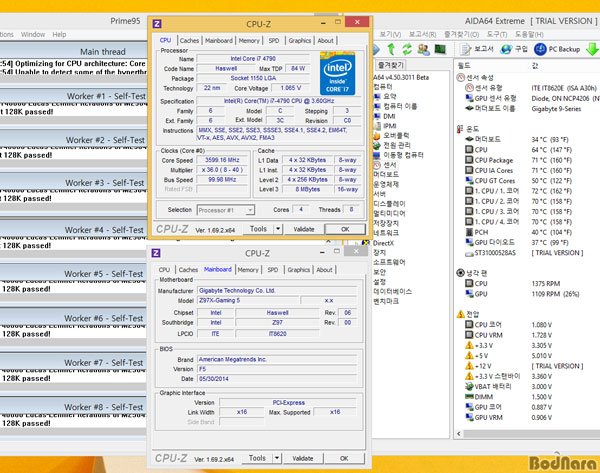Click the Model field Z97X-Gaming 5
This screenshot has width=600, height=473.
(248, 300)
